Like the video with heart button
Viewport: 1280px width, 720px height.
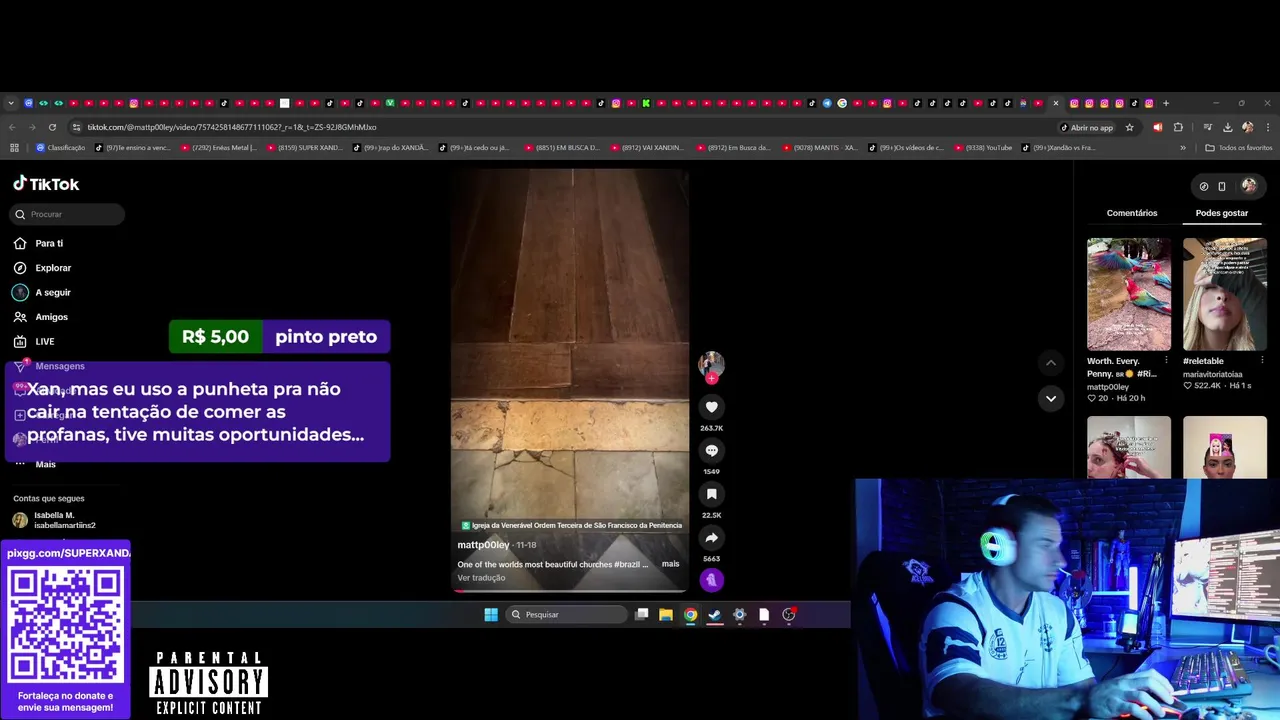click(x=711, y=407)
